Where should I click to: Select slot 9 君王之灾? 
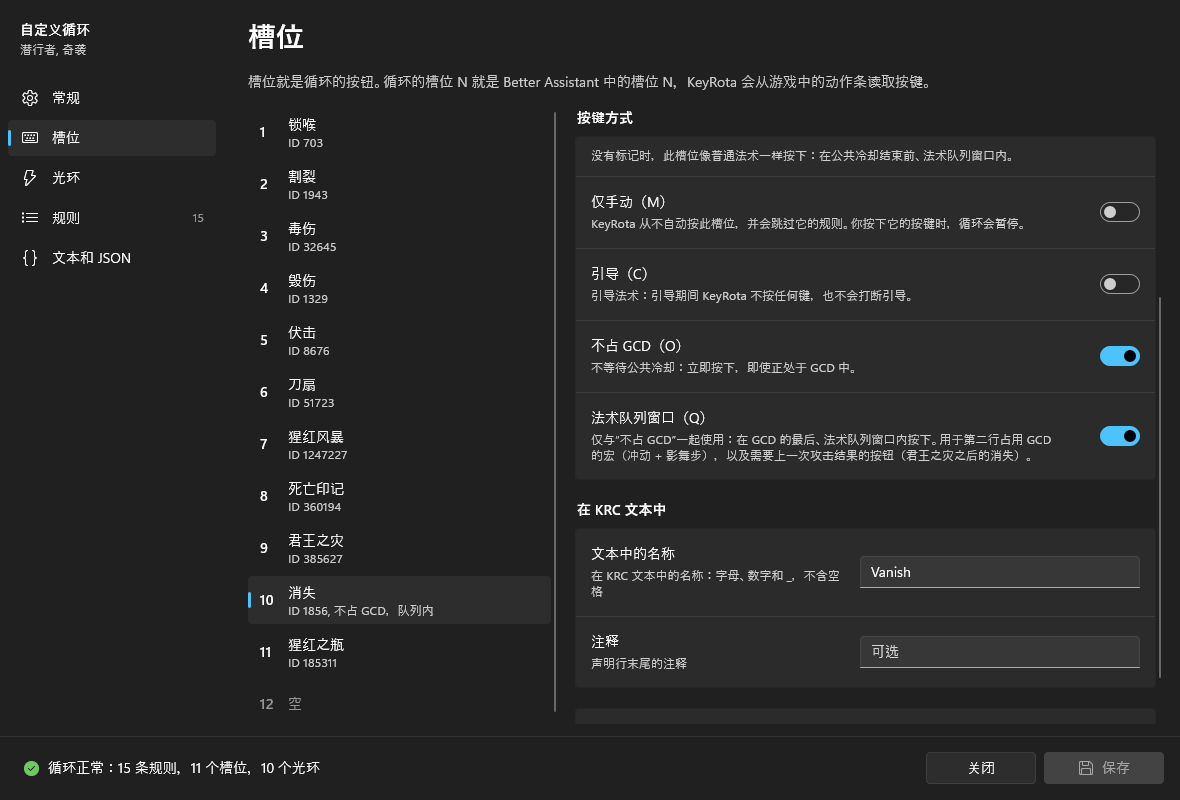point(399,548)
